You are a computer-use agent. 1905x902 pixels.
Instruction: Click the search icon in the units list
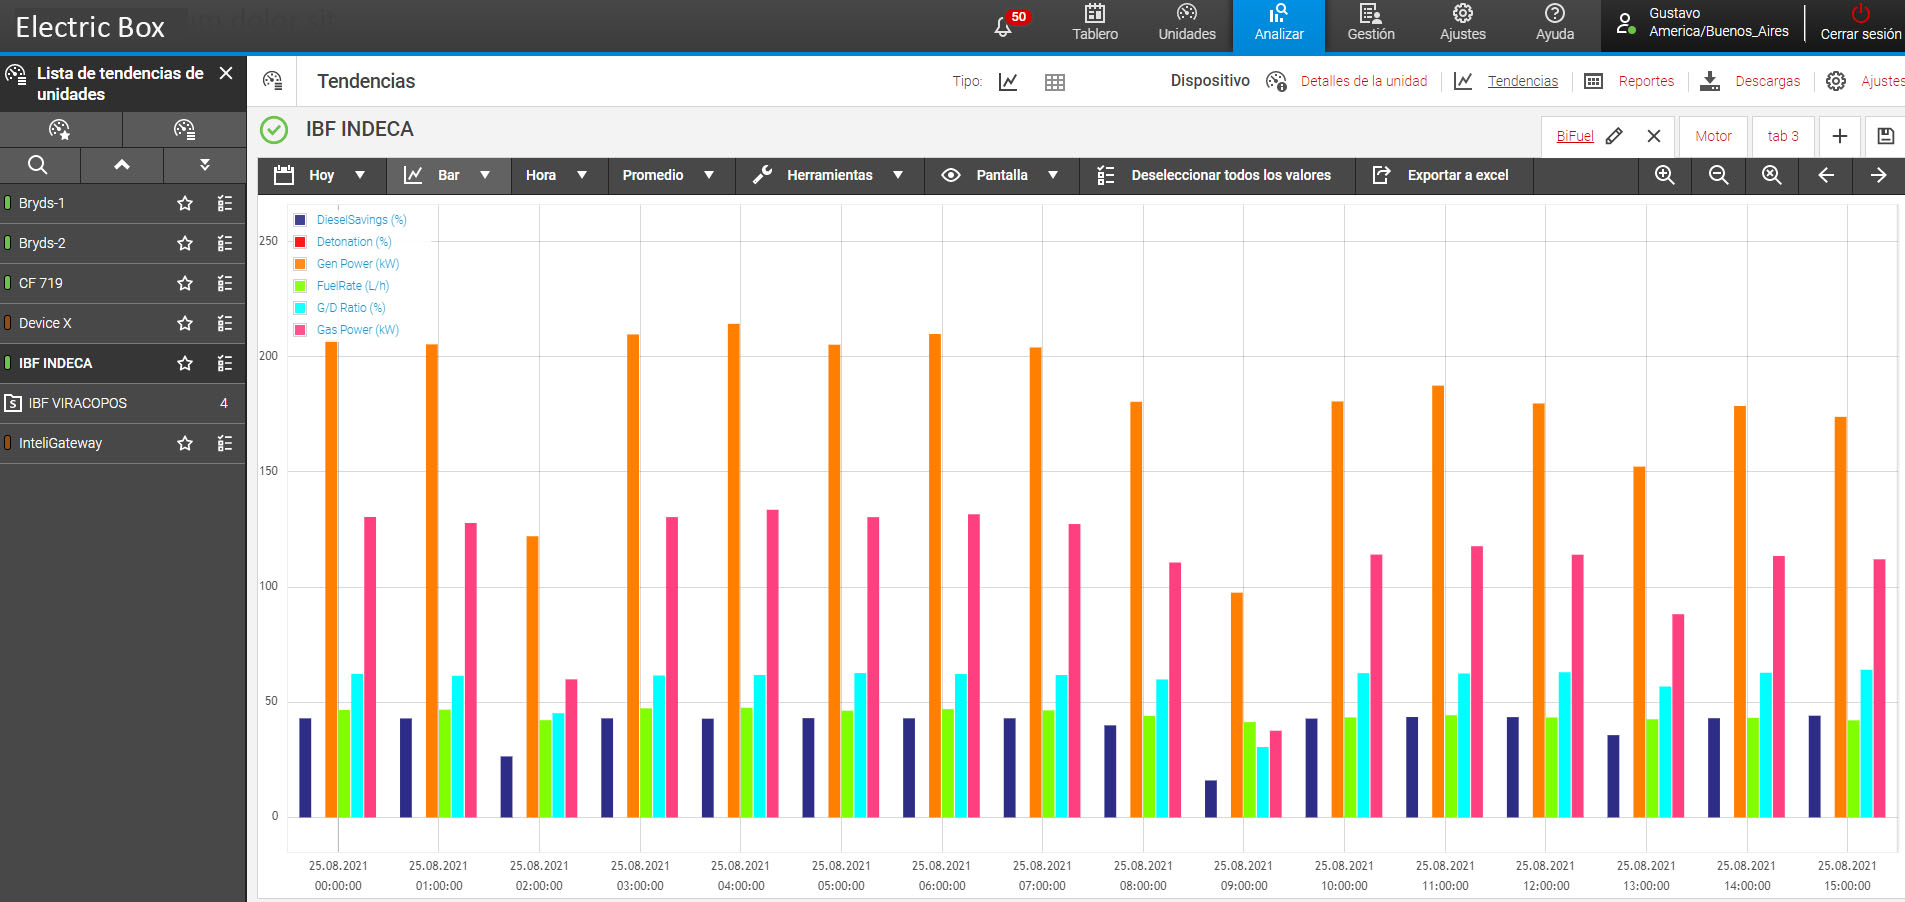click(38, 165)
